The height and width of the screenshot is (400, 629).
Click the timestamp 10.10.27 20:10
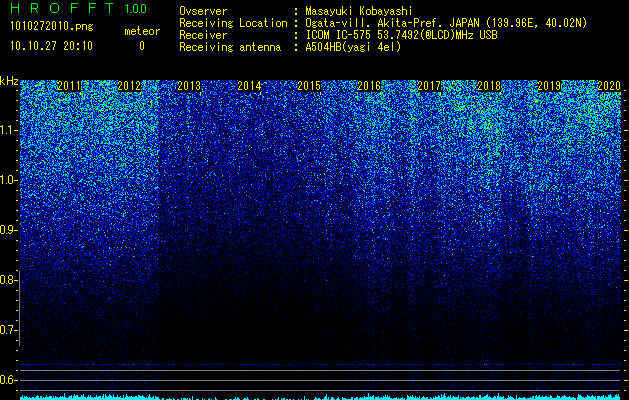point(51,46)
